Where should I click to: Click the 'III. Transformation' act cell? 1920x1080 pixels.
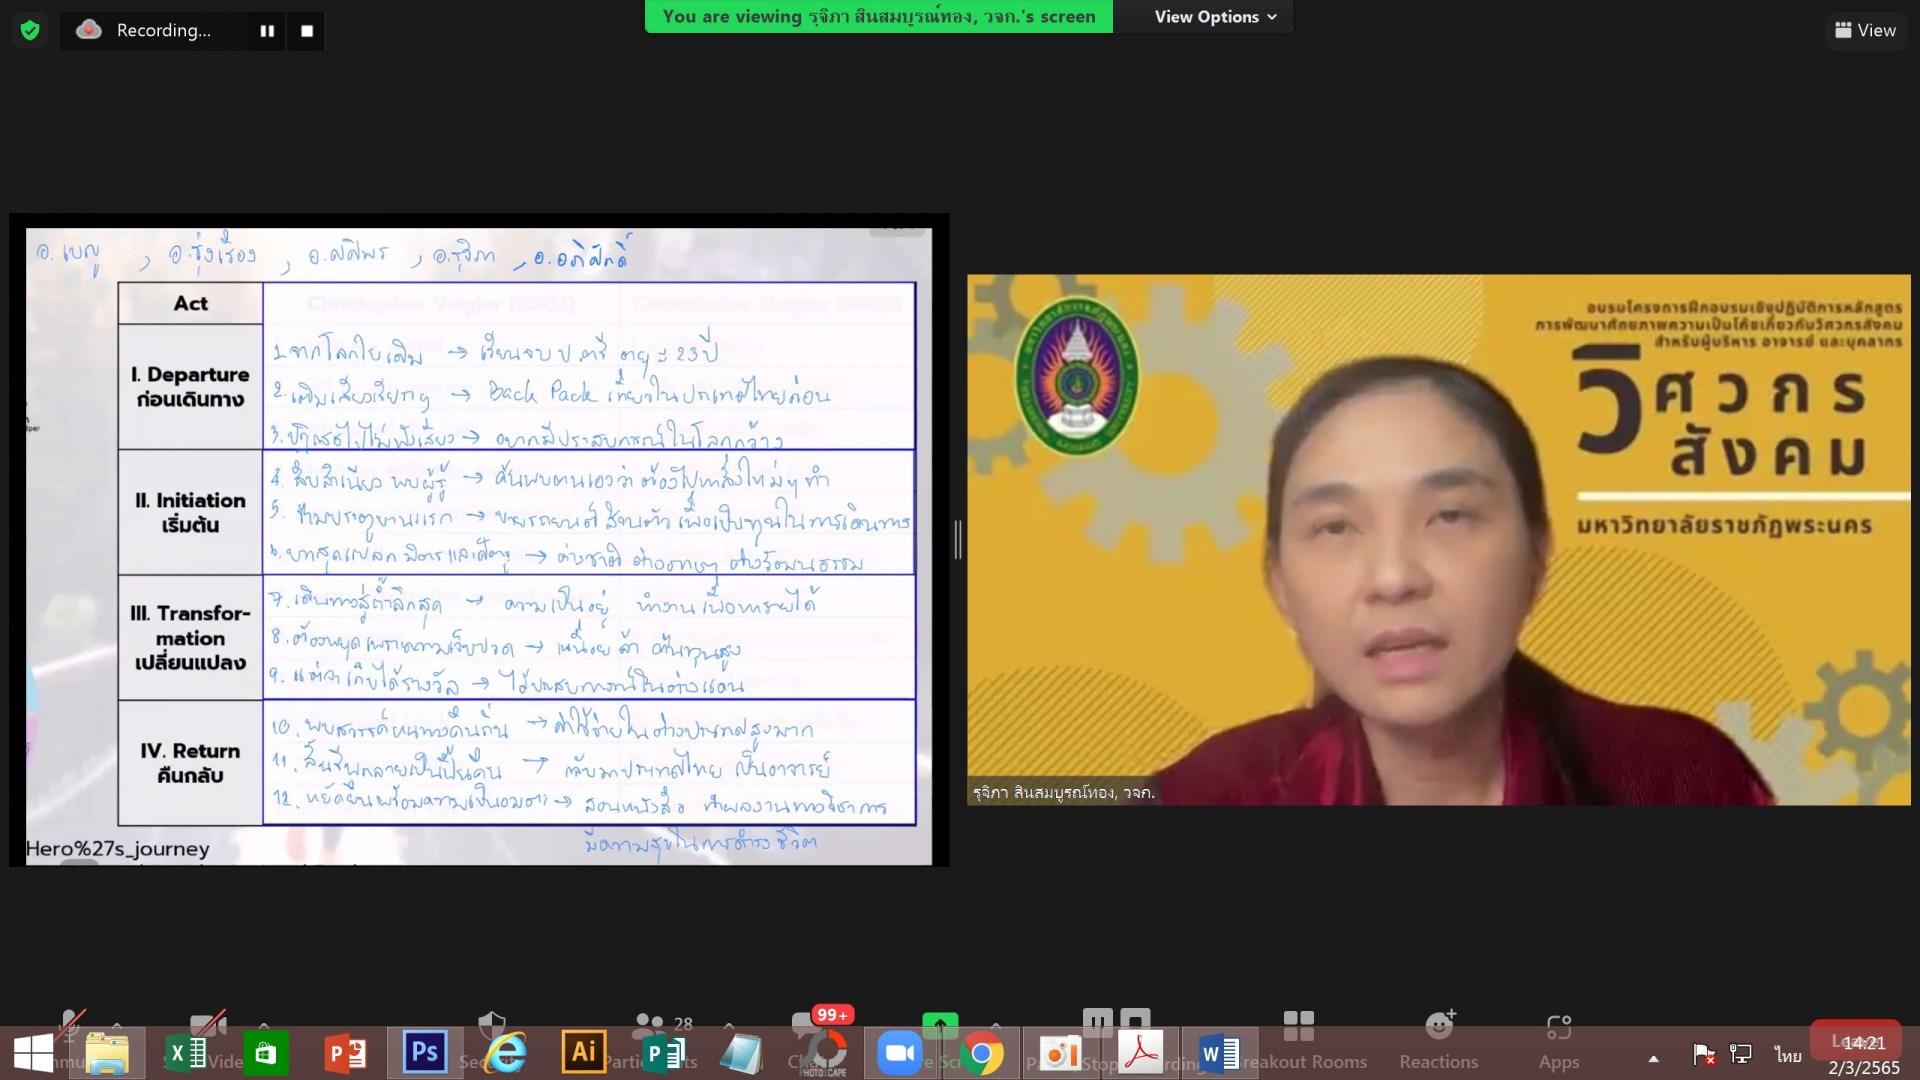click(x=190, y=637)
